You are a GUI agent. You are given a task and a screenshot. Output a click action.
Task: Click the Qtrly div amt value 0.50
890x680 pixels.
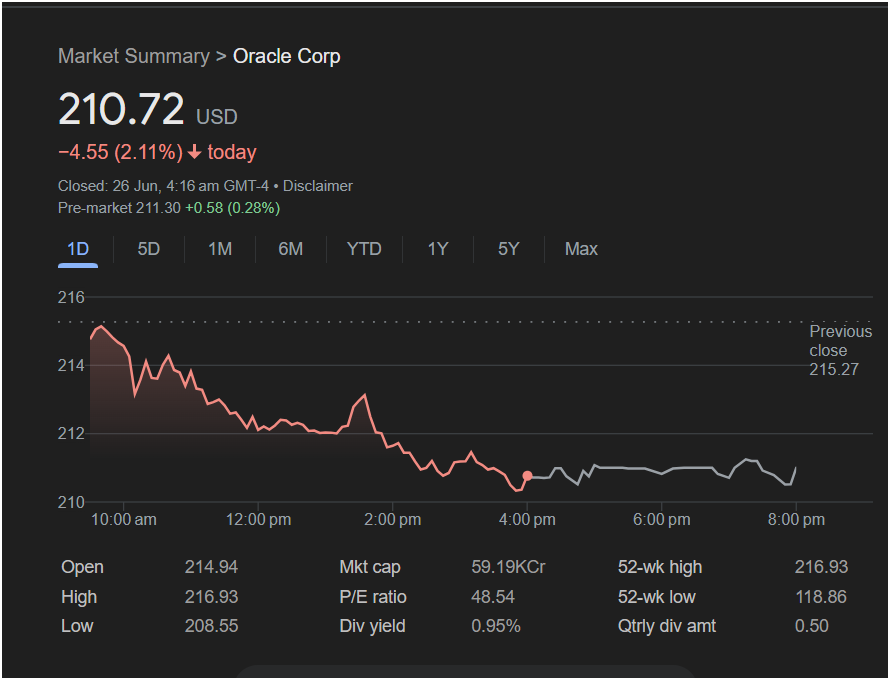812,626
